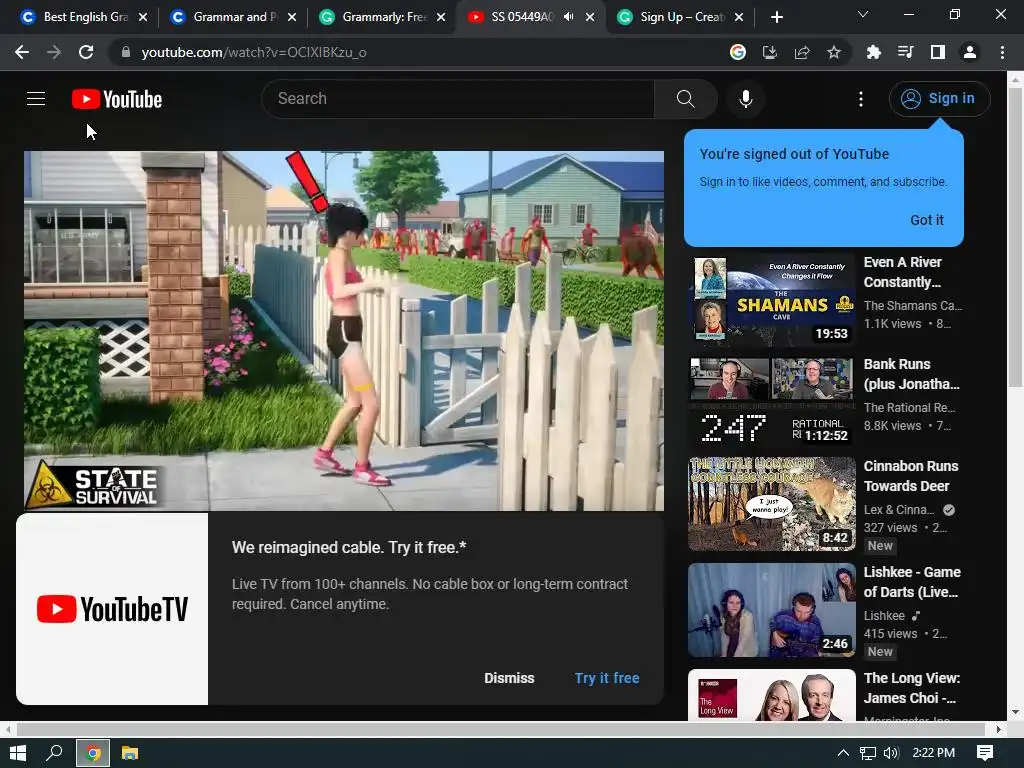
Task: Open the Chrome profile avatar
Action: (x=970, y=52)
